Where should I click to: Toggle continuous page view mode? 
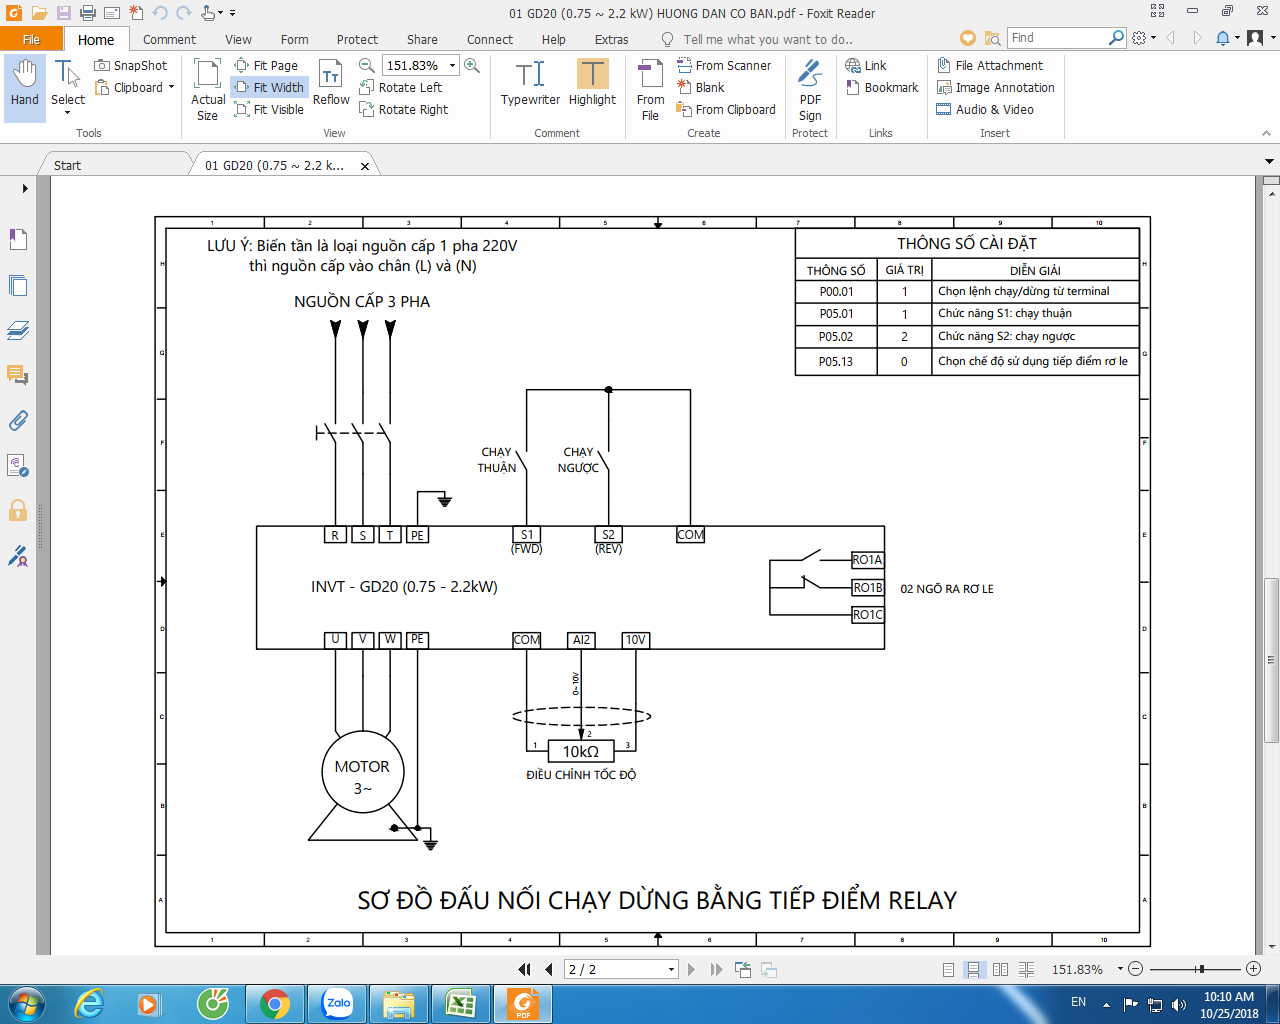(973, 969)
